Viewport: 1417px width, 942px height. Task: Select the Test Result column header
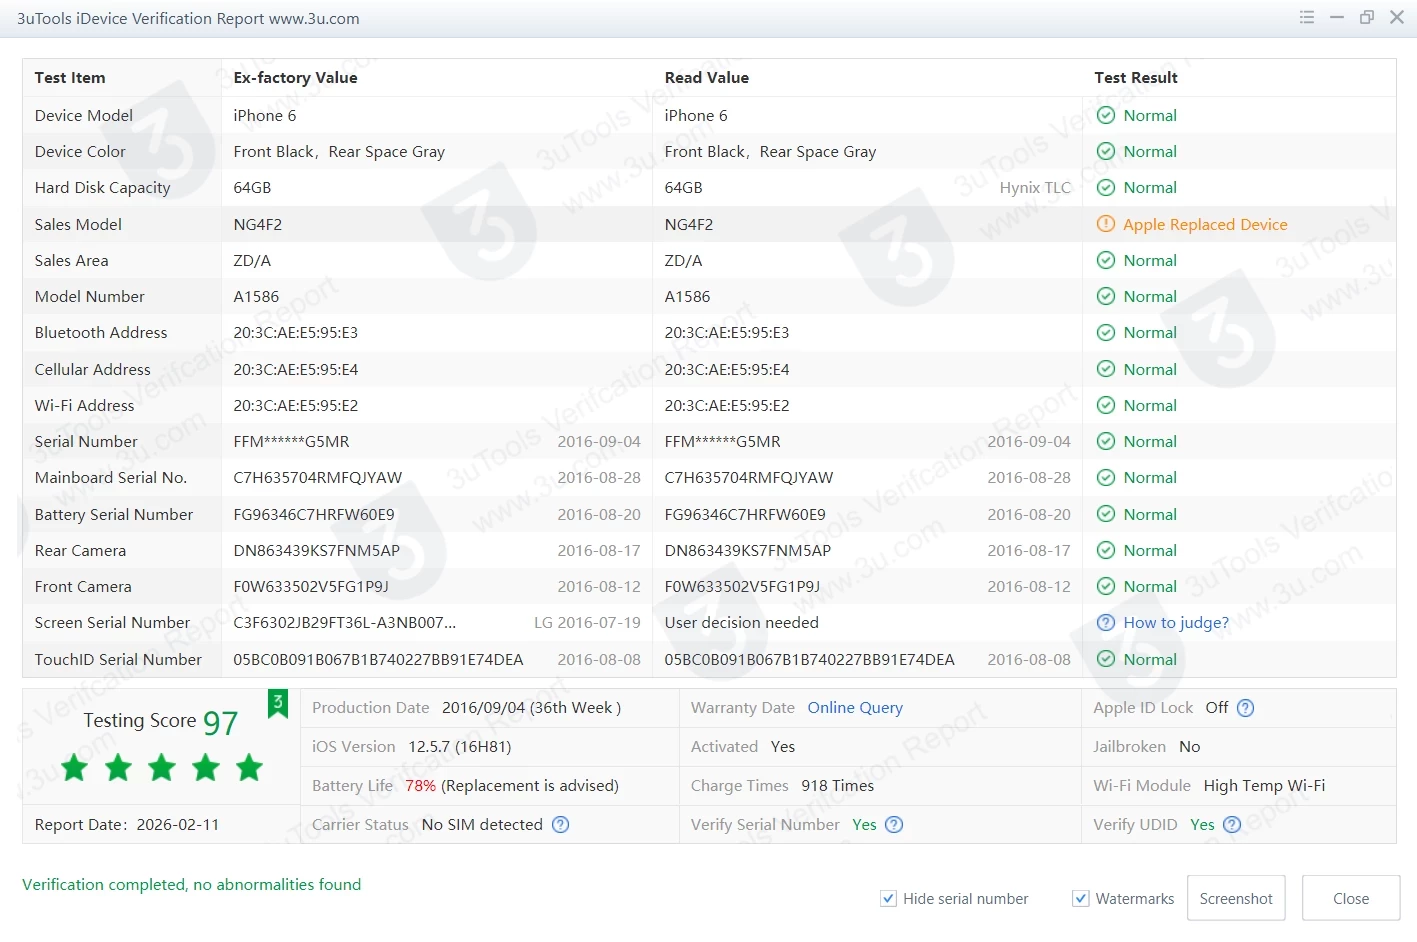(1136, 78)
